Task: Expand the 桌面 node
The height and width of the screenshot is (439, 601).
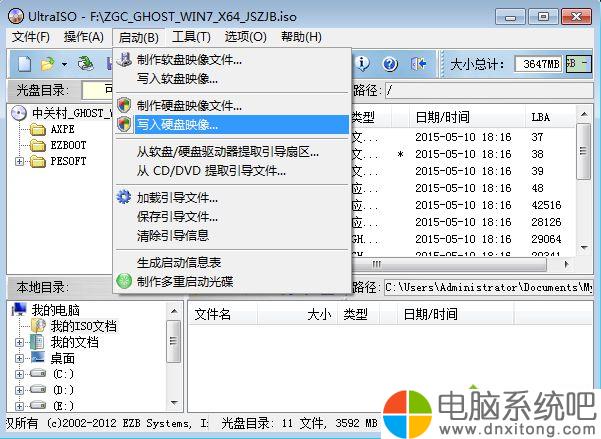Action: point(19,358)
